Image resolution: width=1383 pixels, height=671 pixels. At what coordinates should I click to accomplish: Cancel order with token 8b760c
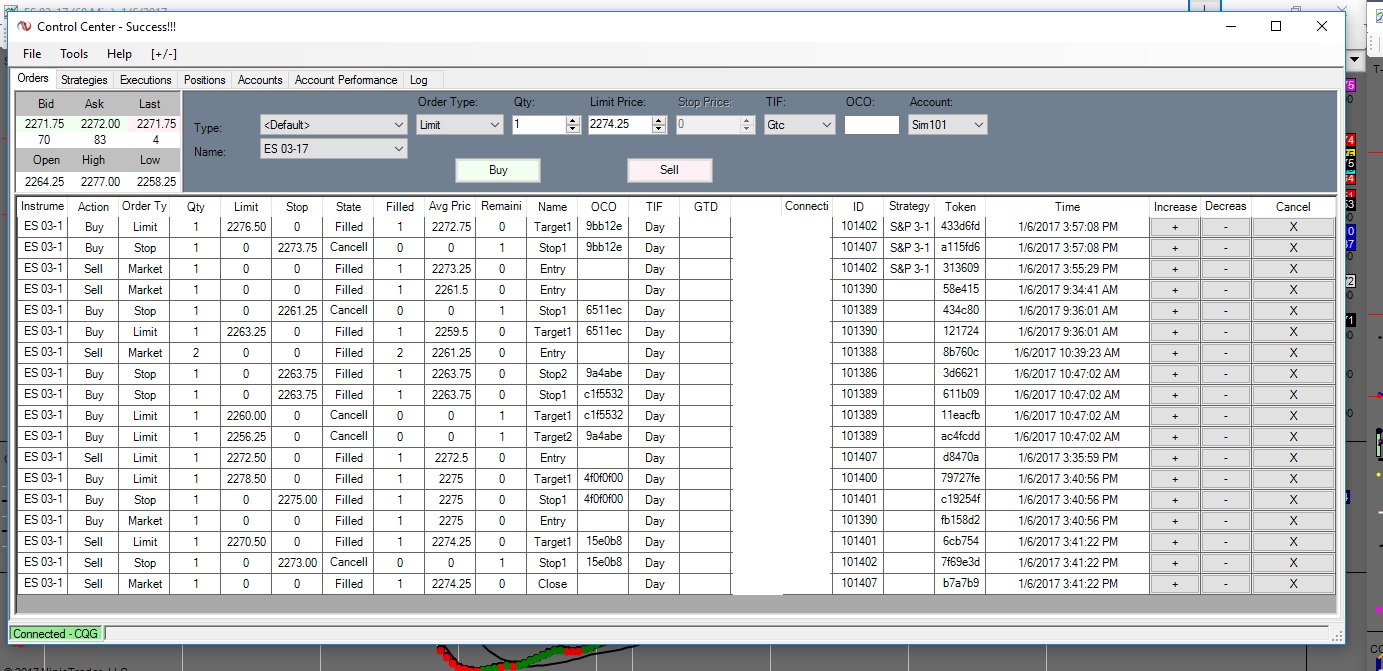[x=1293, y=353]
